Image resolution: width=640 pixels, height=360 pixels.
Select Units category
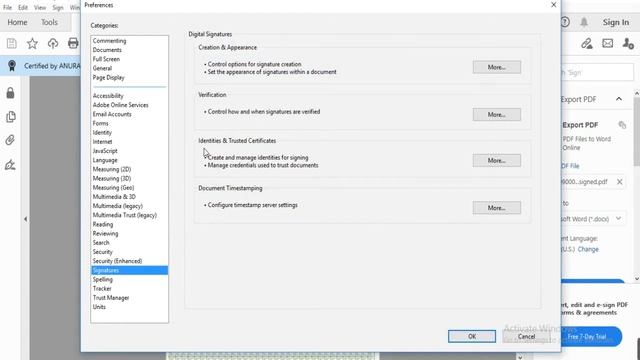click(x=99, y=307)
